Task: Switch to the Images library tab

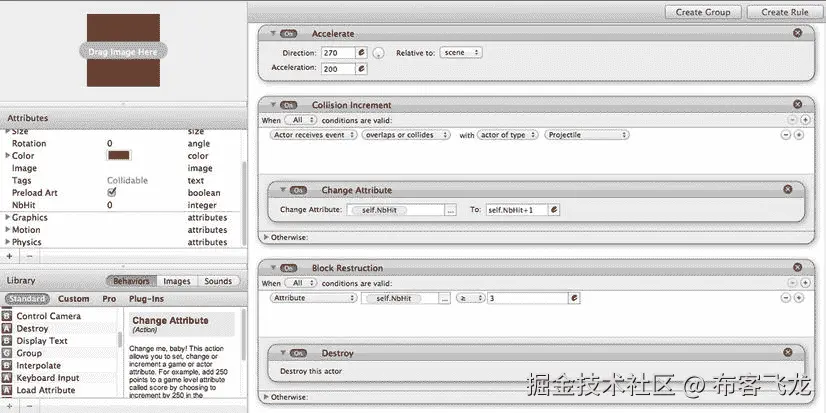Action: coord(176,281)
